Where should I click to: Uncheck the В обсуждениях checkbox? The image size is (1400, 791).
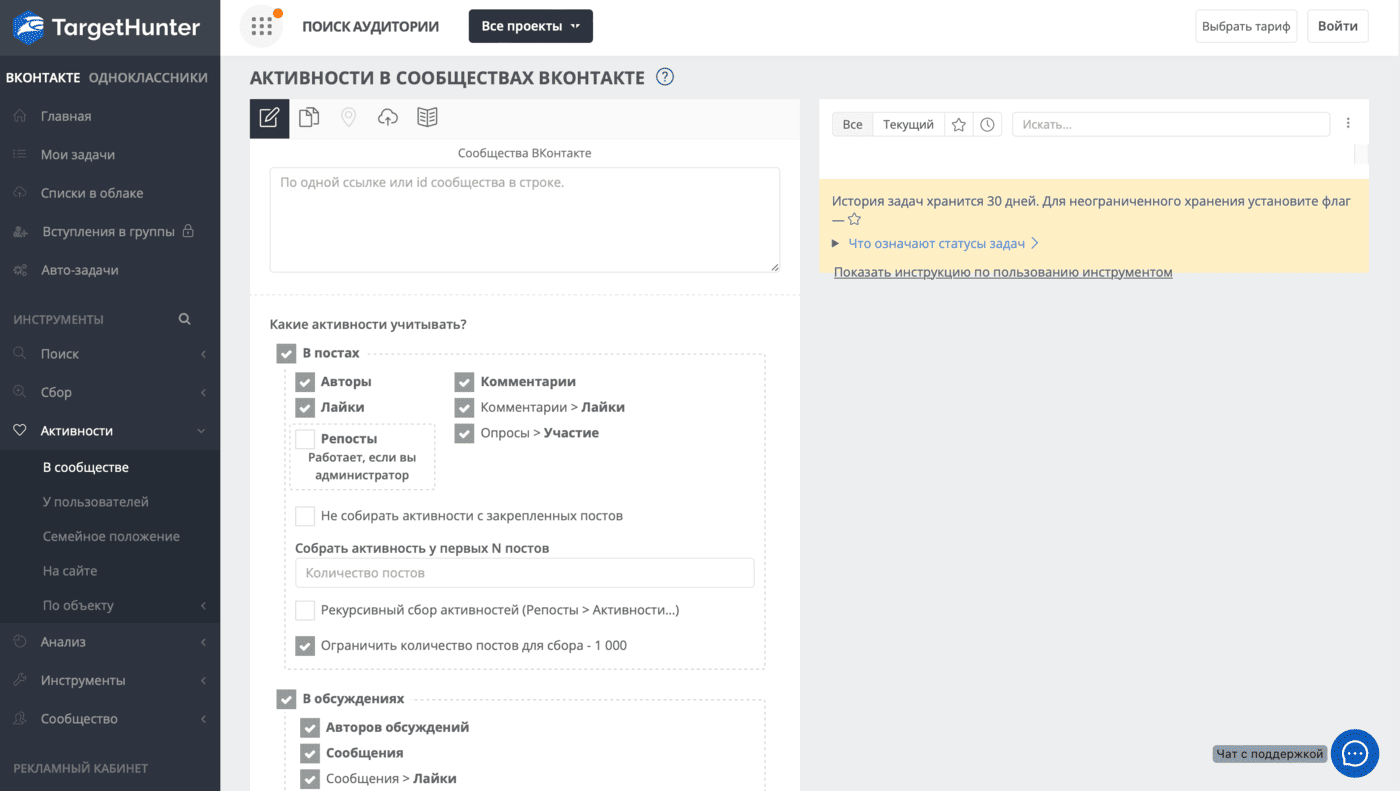(x=286, y=699)
